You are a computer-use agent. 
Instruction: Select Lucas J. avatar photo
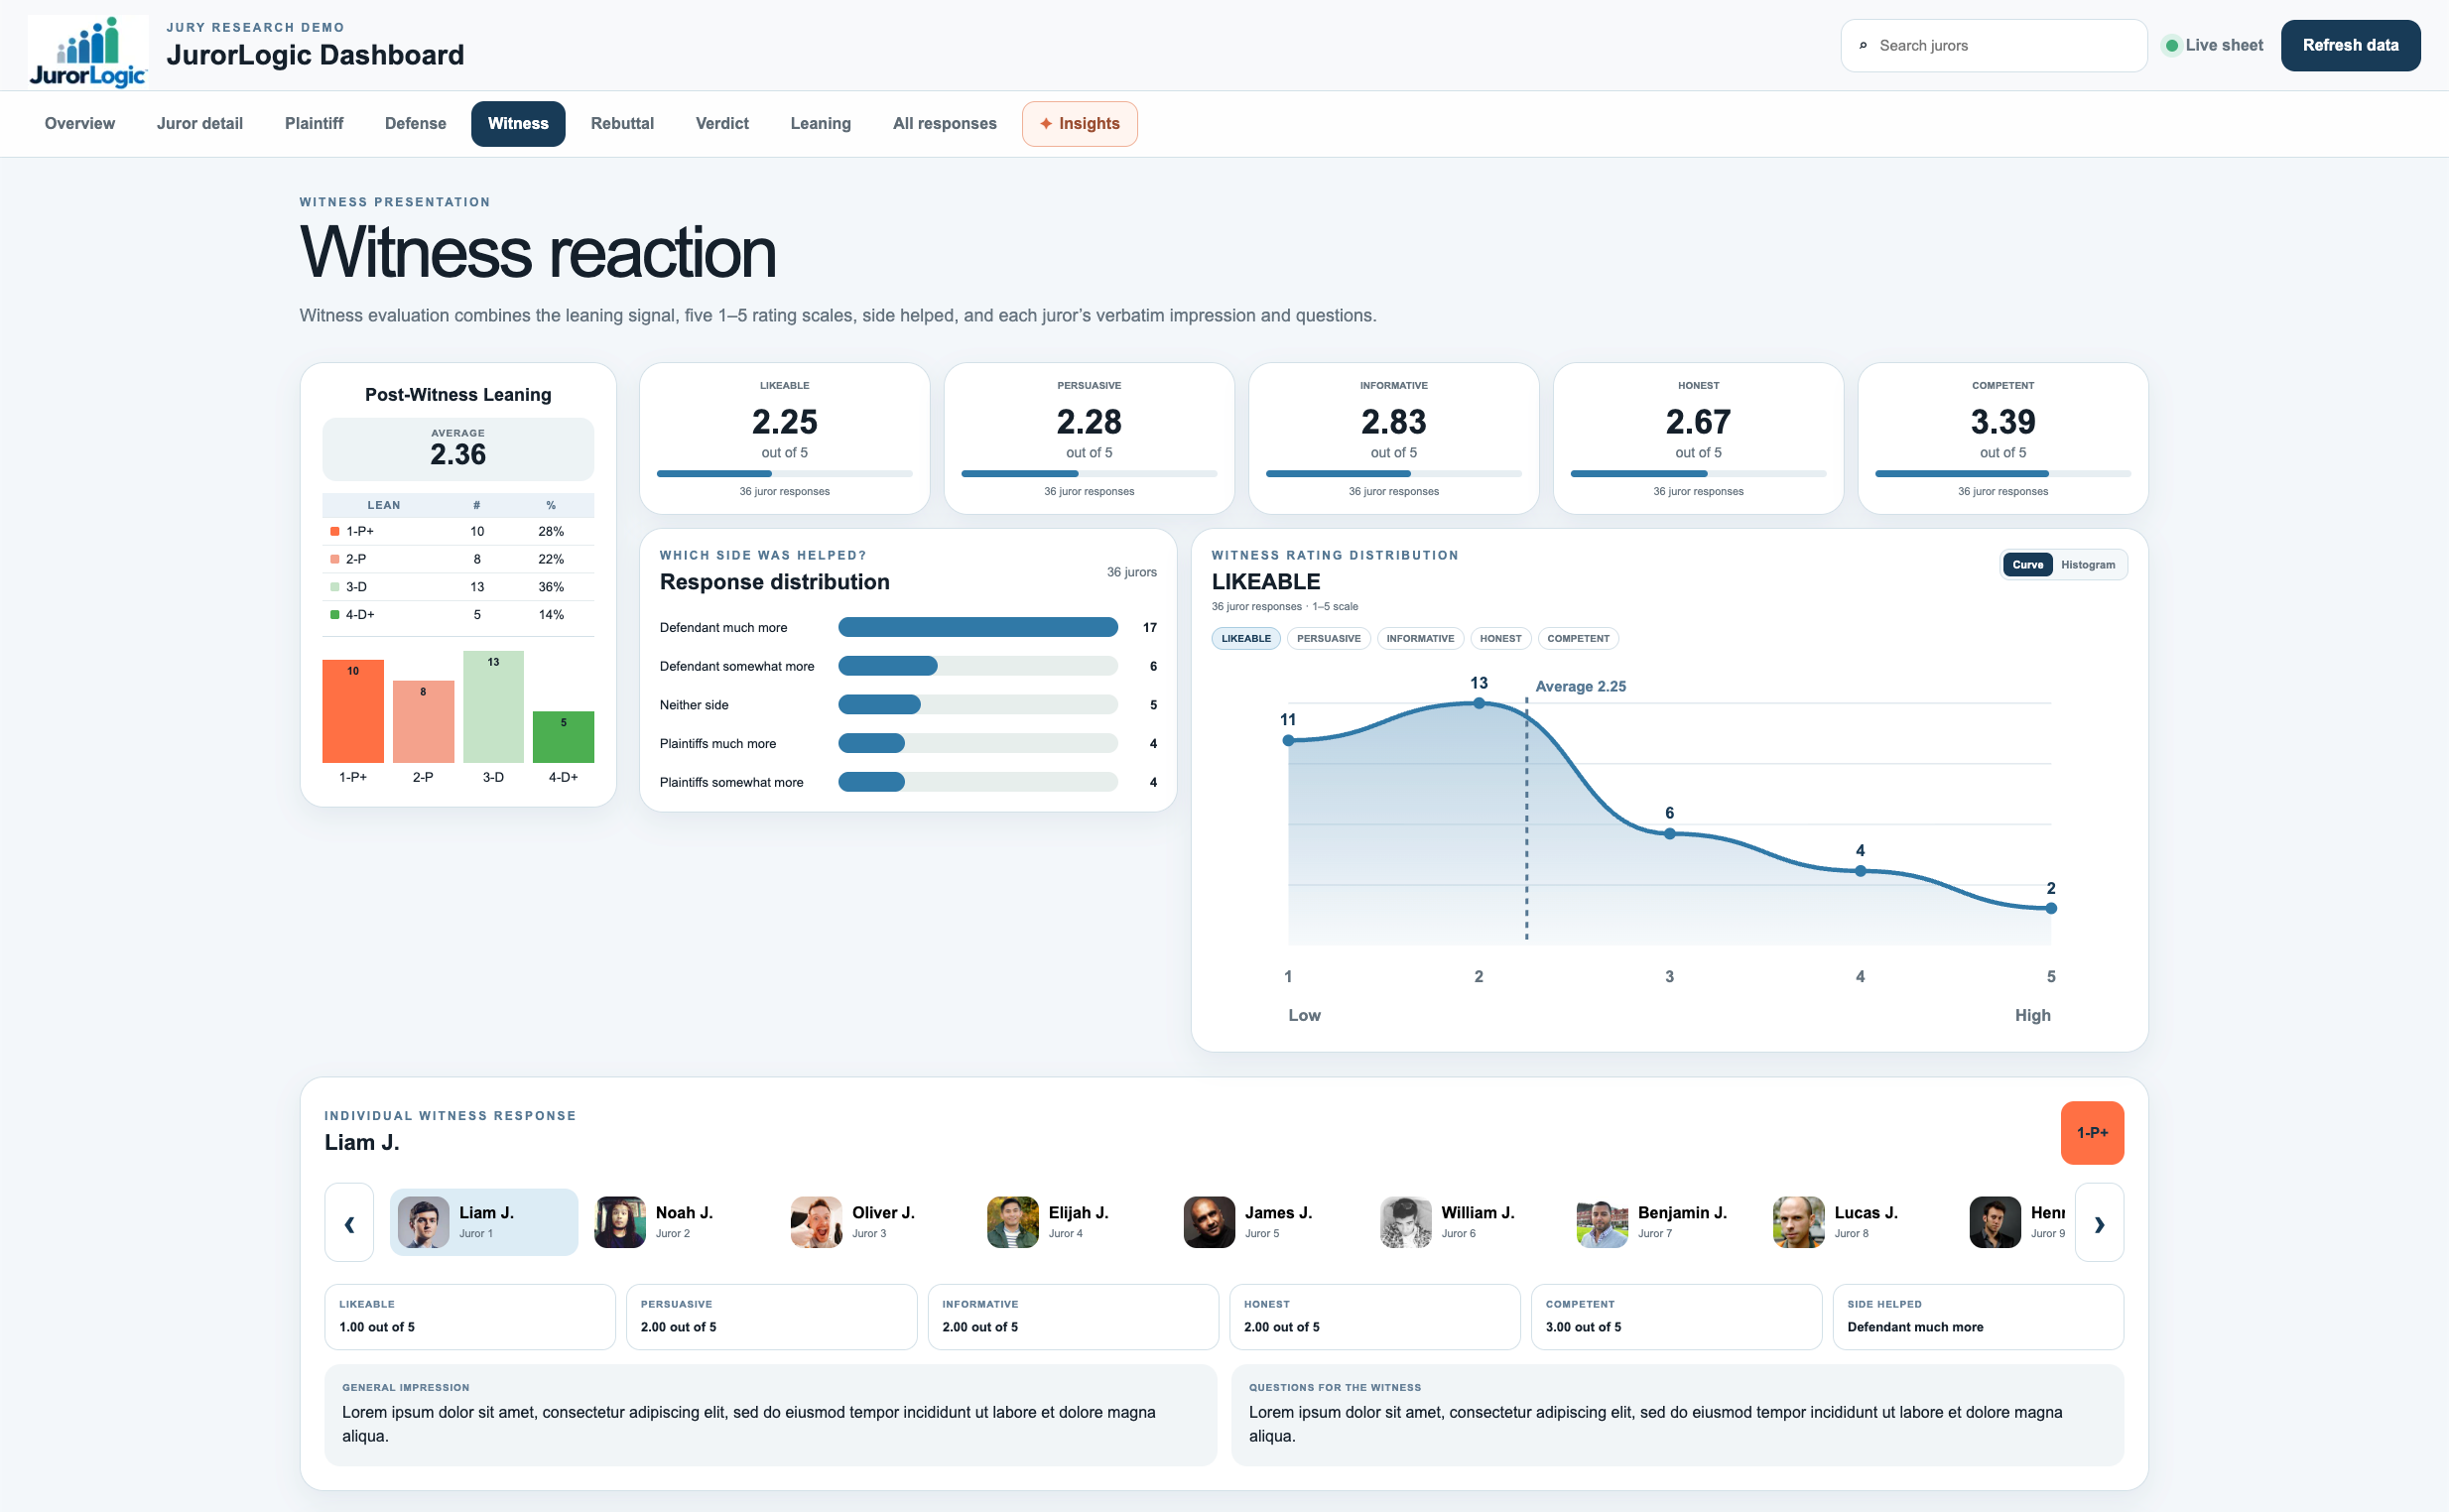pyautogui.click(x=1799, y=1222)
